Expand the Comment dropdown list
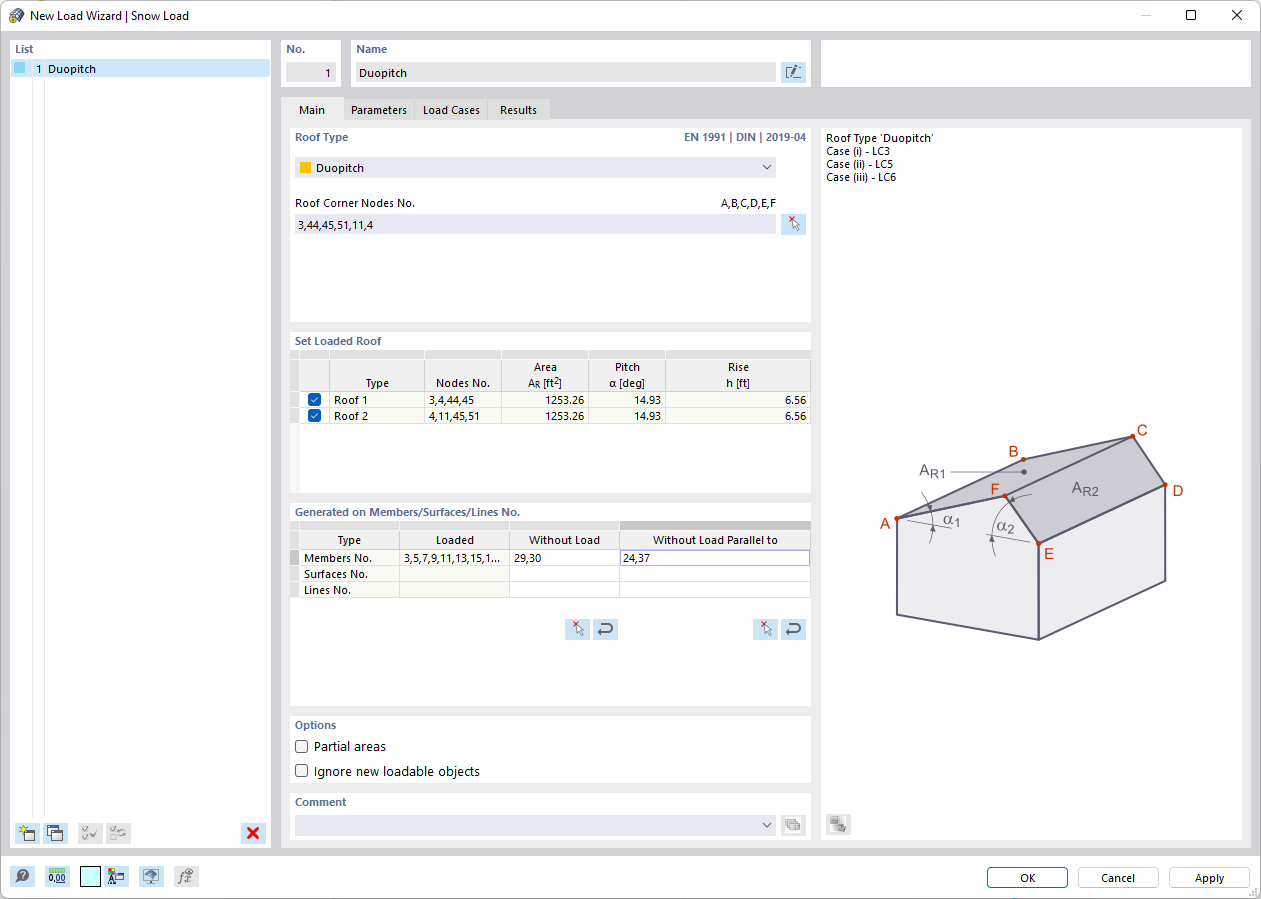The width and height of the screenshot is (1261, 899). (x=767, y=825)
